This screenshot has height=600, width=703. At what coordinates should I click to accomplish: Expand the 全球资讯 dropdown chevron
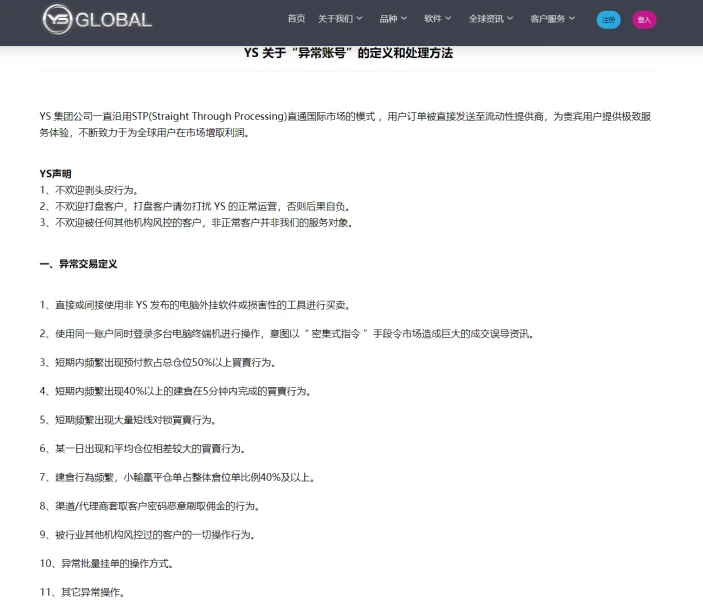click(x=510, y=18)
